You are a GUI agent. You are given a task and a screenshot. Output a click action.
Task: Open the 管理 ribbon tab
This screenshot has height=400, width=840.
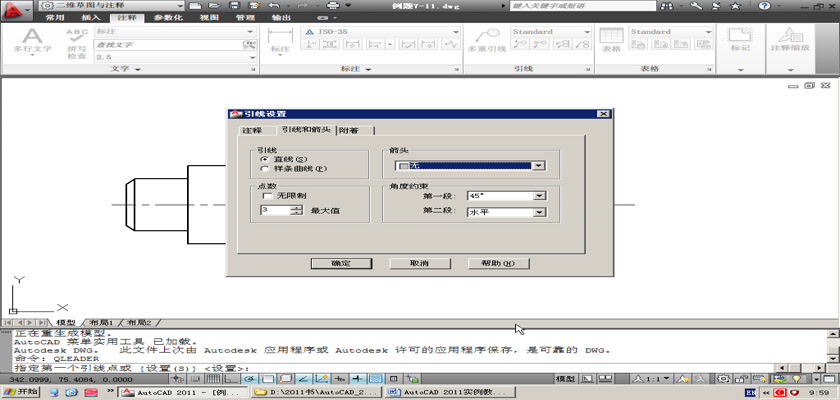pos(245,18)
